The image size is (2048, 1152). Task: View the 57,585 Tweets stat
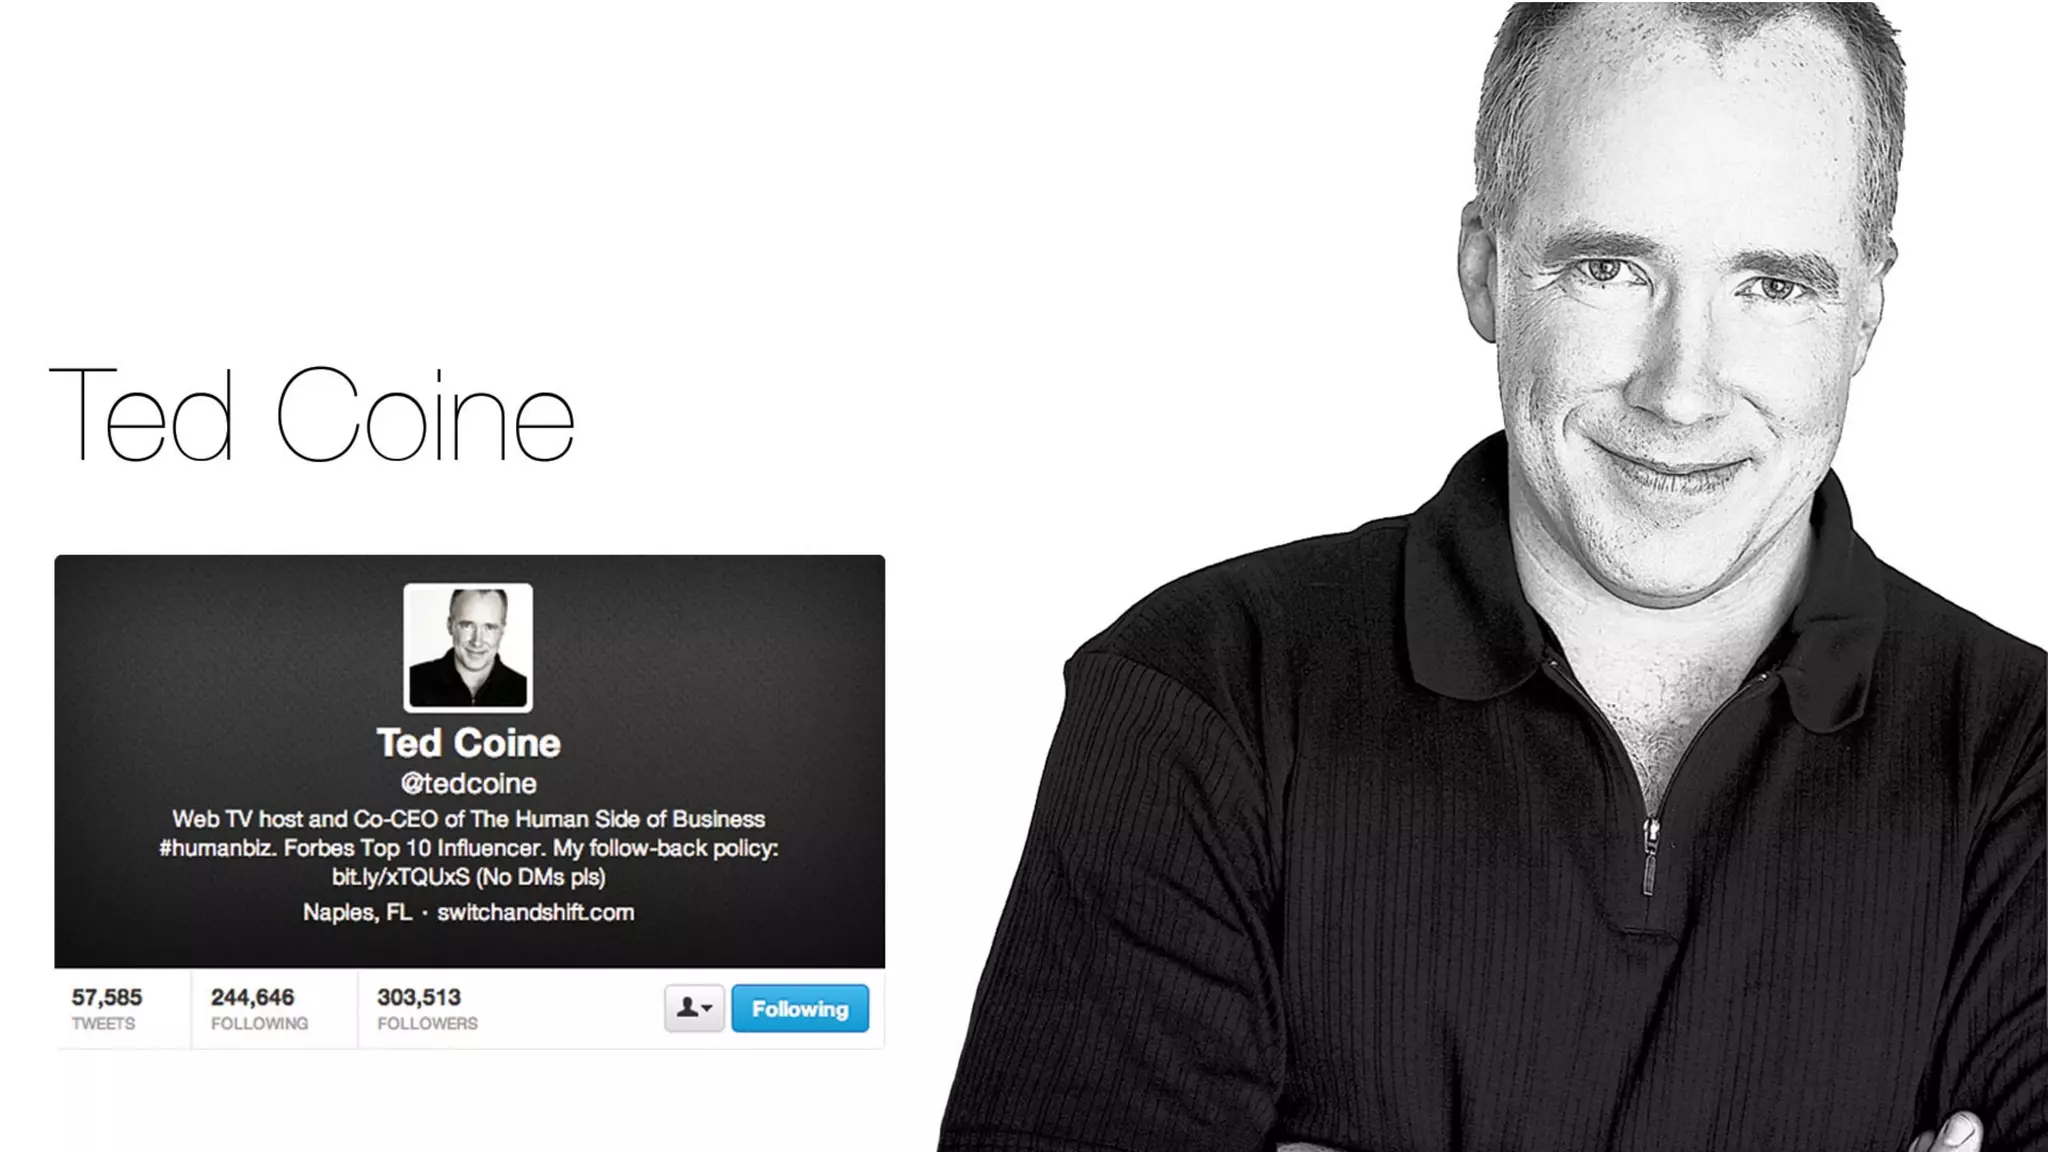[106, 1009]
